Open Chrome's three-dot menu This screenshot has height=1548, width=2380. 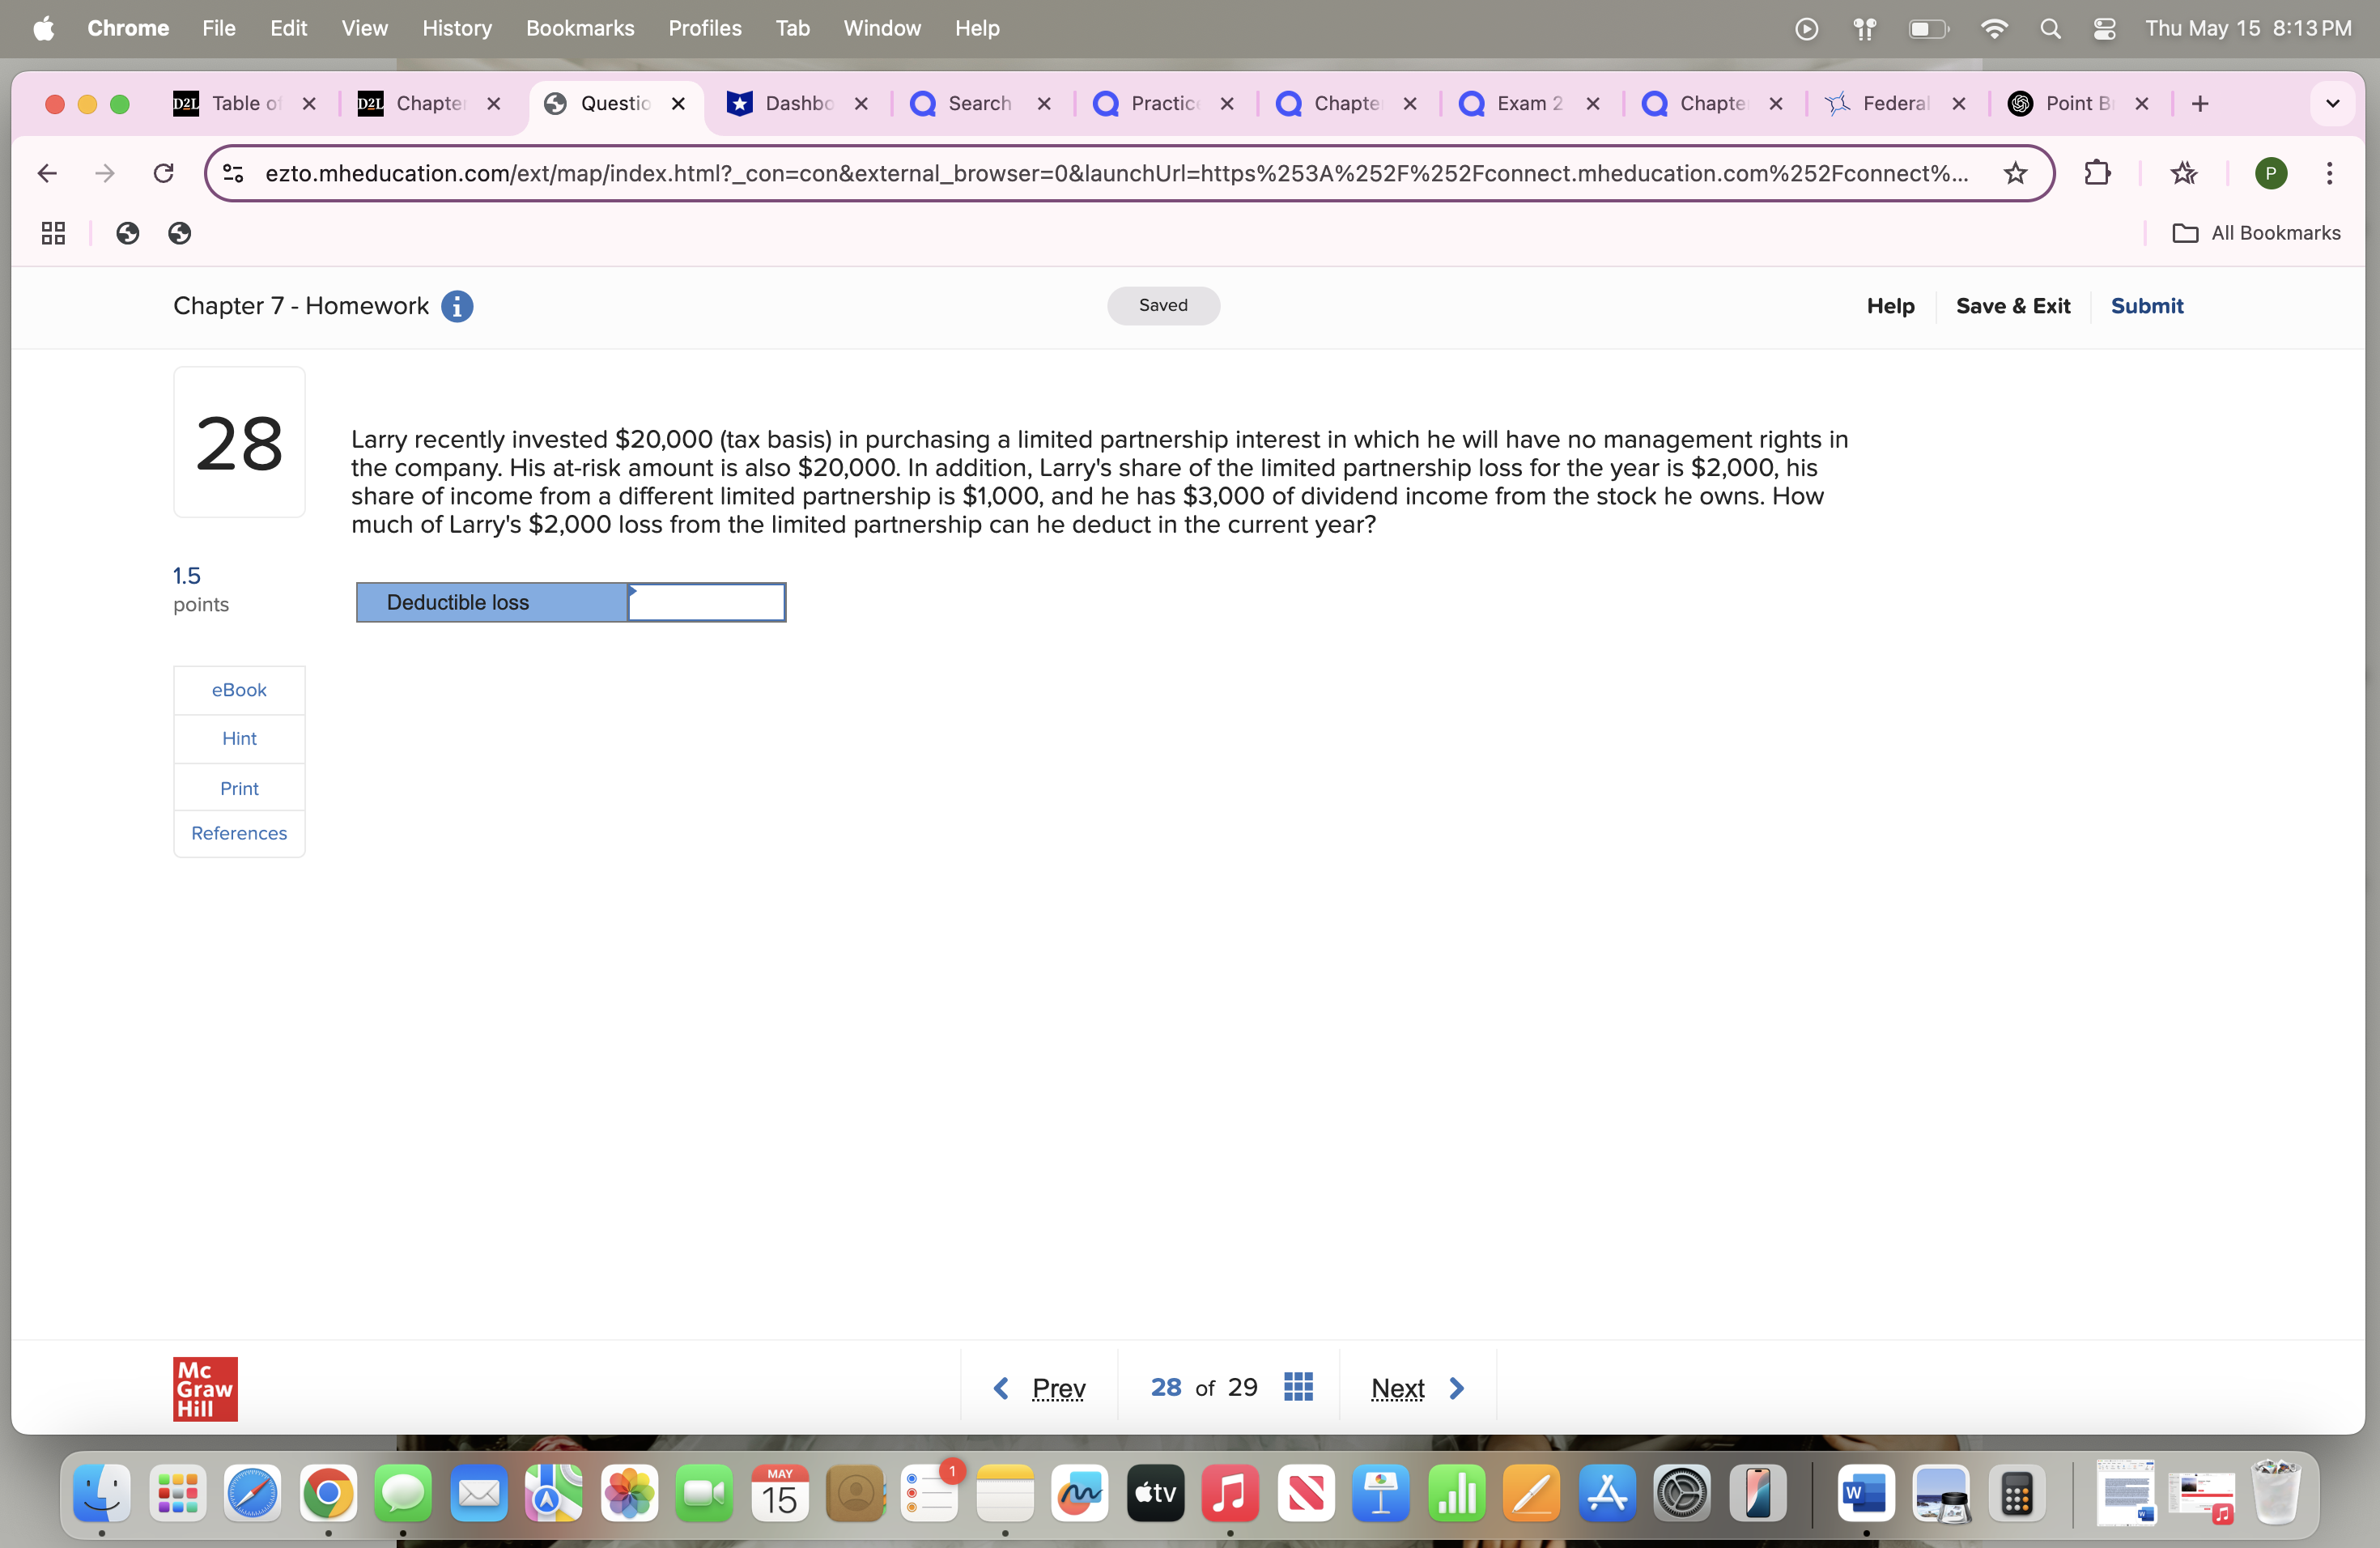[2329, 173]
